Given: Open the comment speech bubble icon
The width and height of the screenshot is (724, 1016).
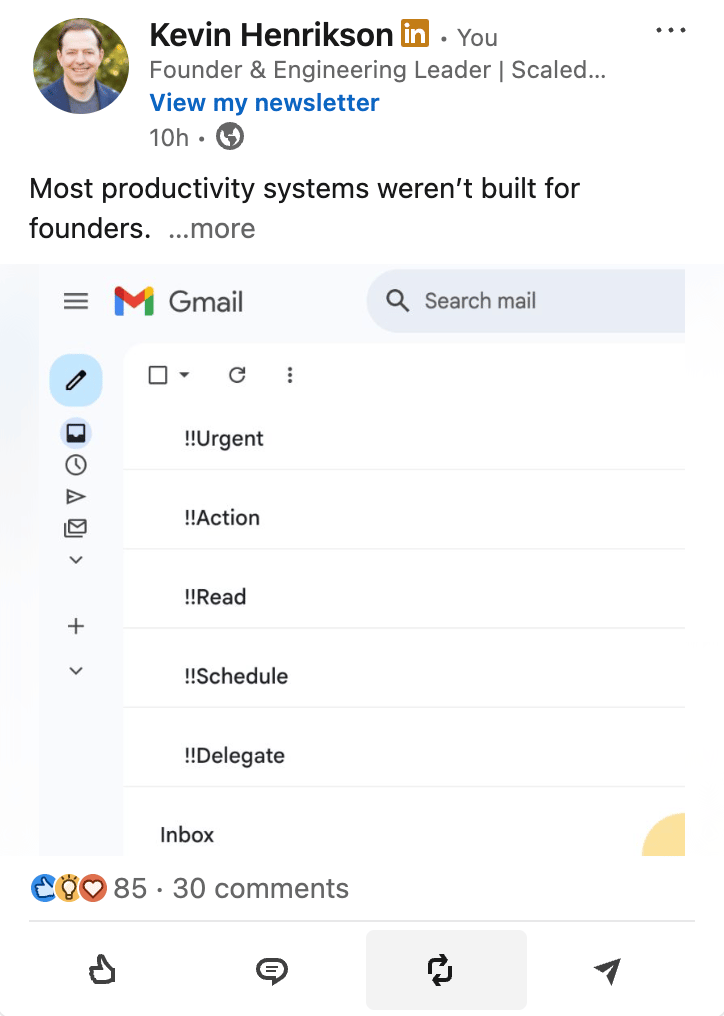Looking at the screenshot, I should click(272, 970).
